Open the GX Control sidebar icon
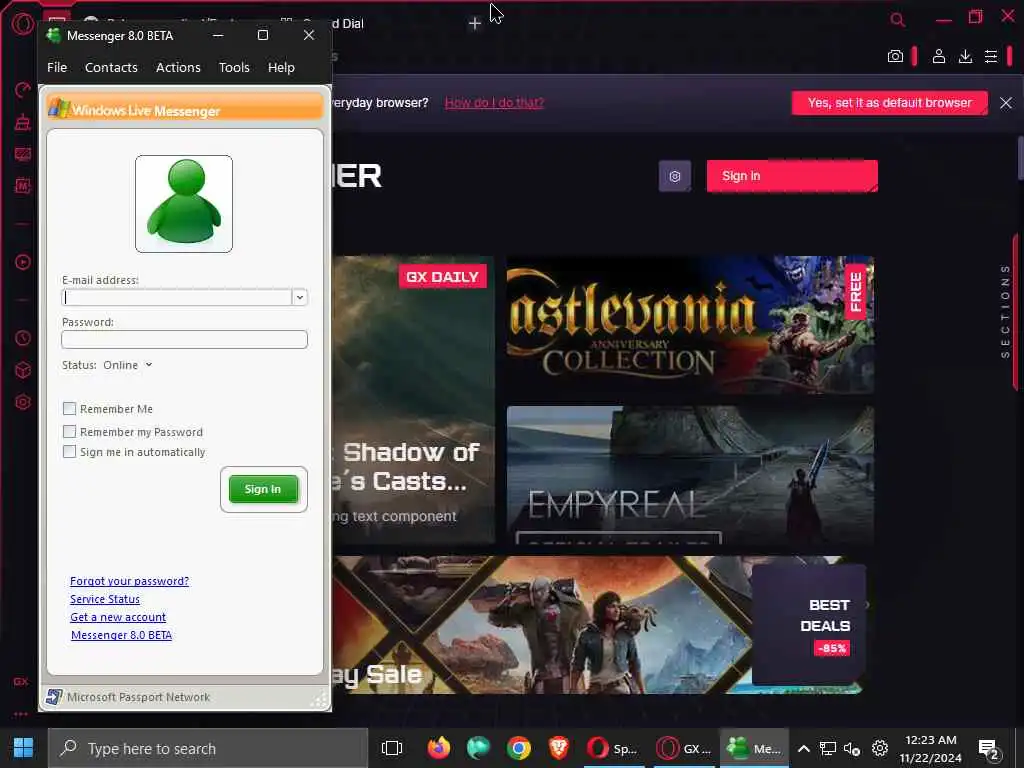 (23, 89)
